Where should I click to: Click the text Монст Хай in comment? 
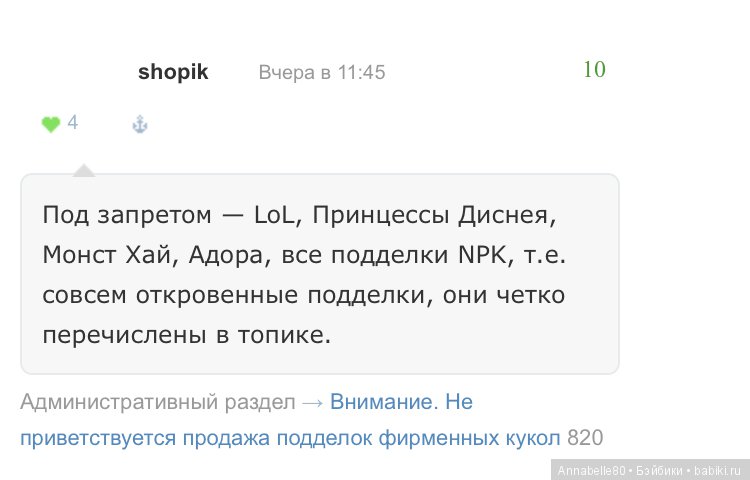pyautogui.click(x=107, y=255)
